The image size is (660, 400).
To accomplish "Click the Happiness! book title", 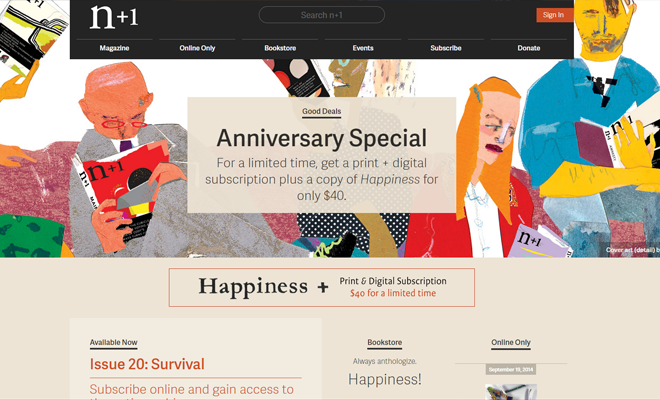I will 385,379.
